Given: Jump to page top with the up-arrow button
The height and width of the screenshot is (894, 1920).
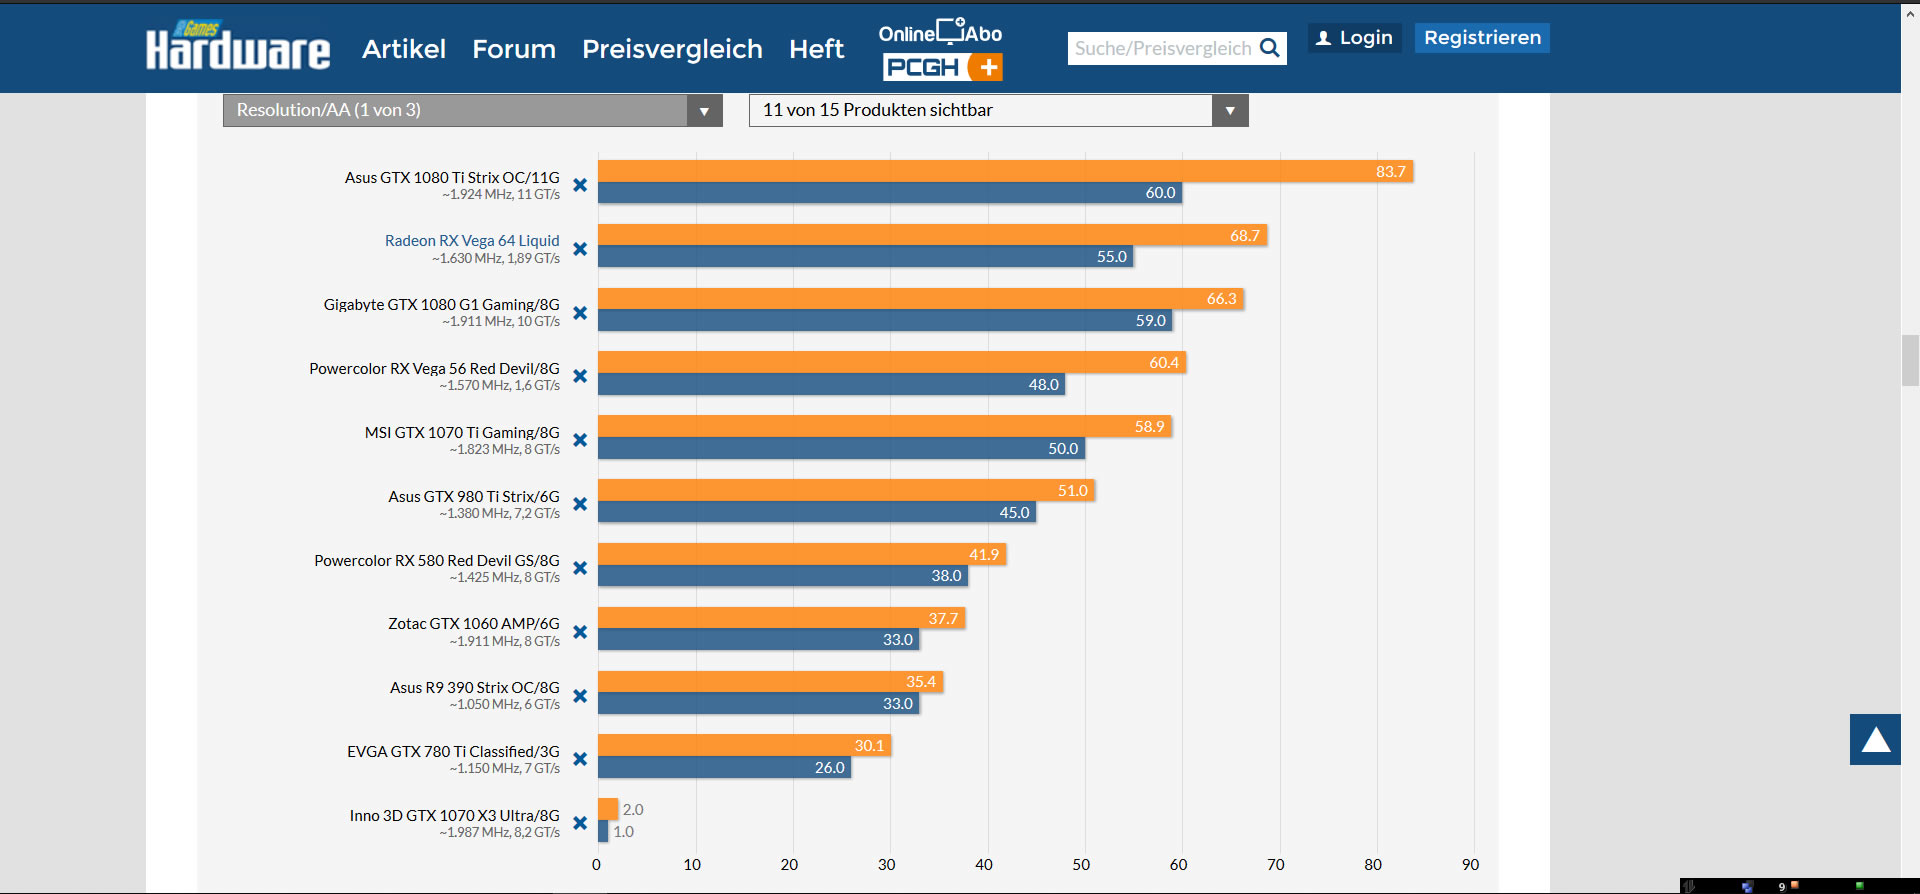Looking at the screenshot, I should (x=1875, y=739).
